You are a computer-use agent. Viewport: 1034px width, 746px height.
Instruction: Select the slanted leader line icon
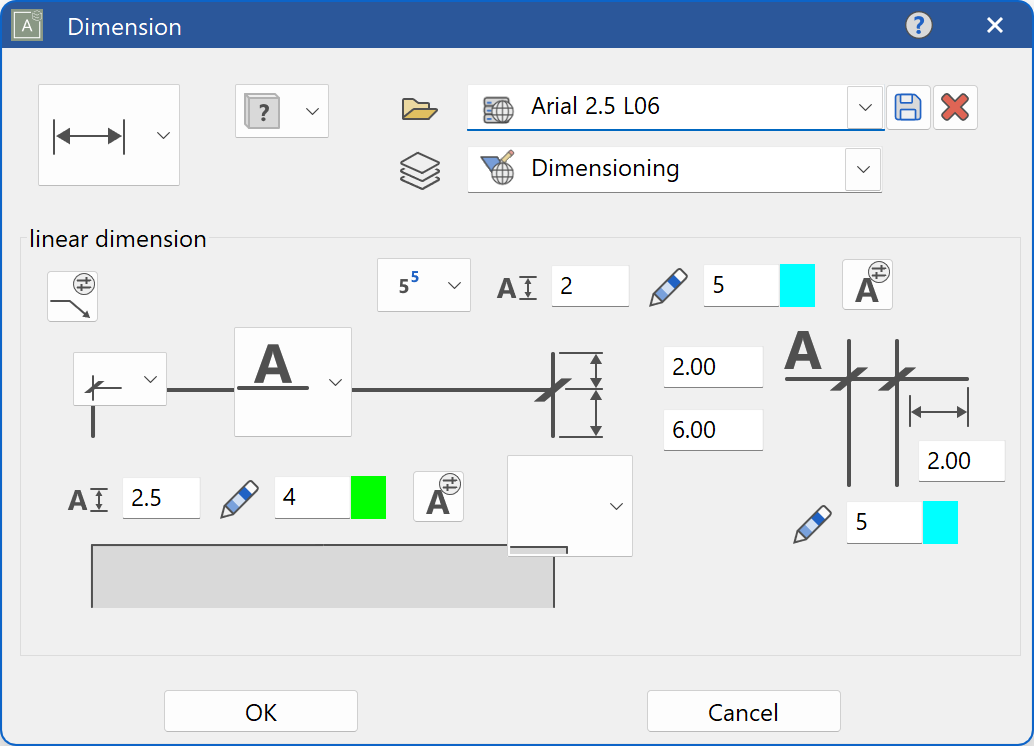[73, 296]
